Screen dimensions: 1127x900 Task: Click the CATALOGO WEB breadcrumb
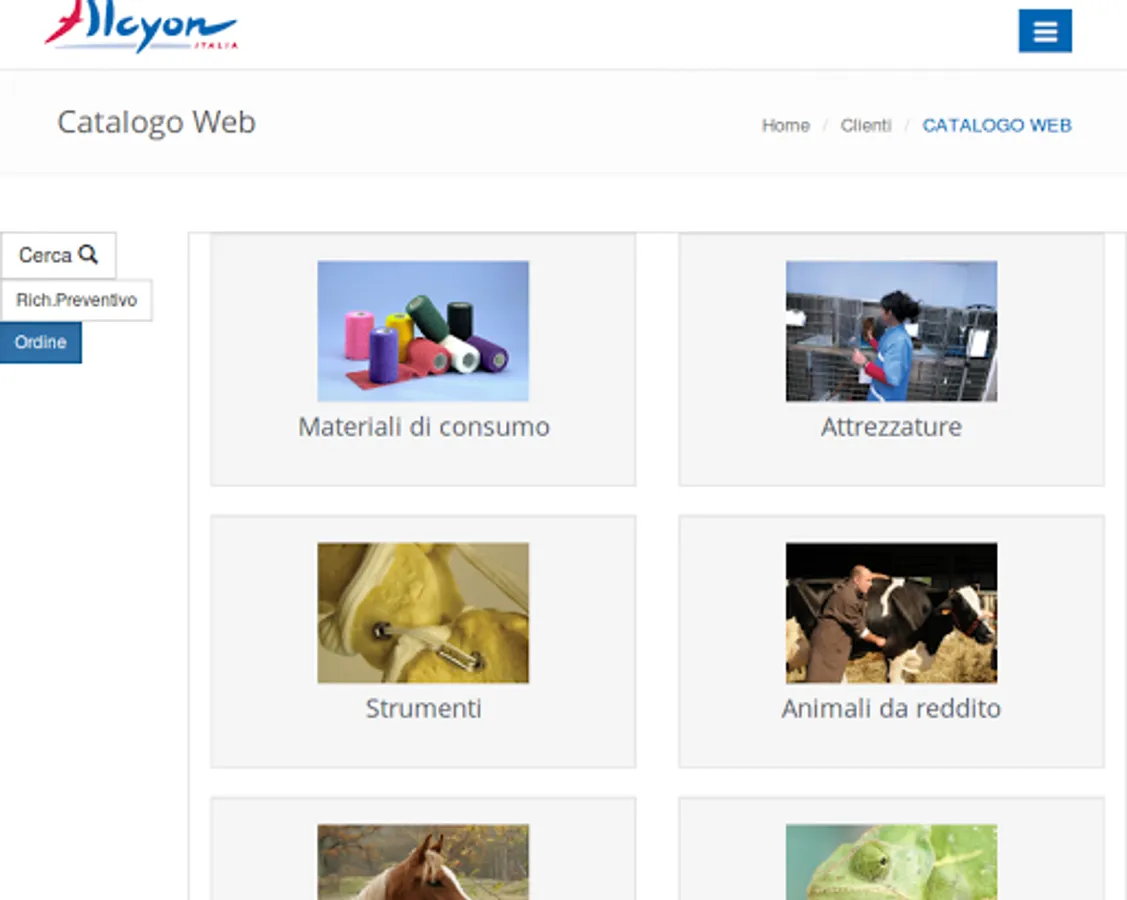(997, 126)
